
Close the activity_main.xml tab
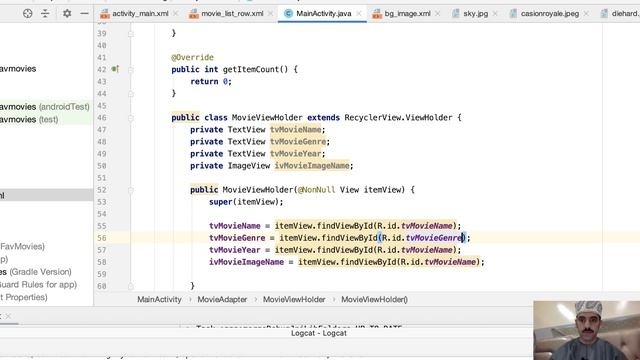(x=176, y=13)
